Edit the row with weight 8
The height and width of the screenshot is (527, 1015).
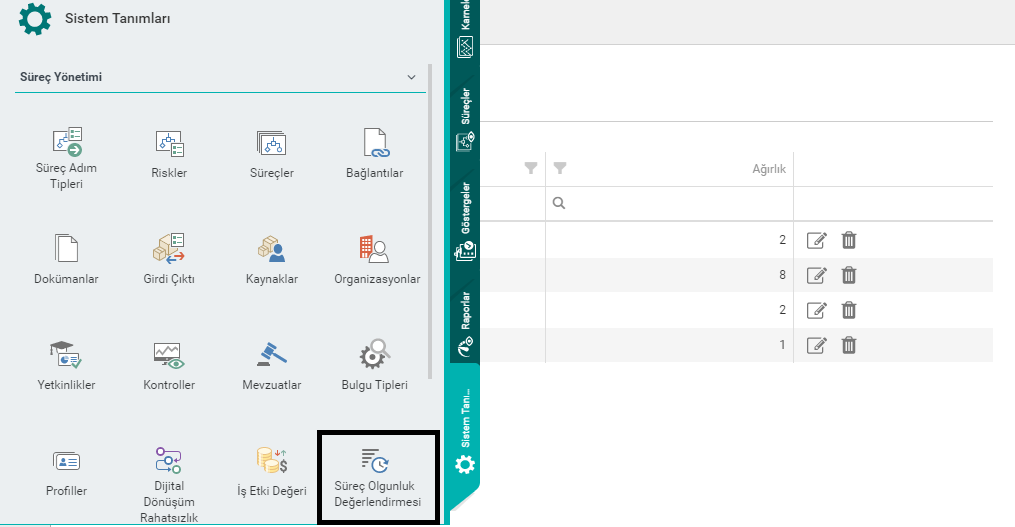816,275
